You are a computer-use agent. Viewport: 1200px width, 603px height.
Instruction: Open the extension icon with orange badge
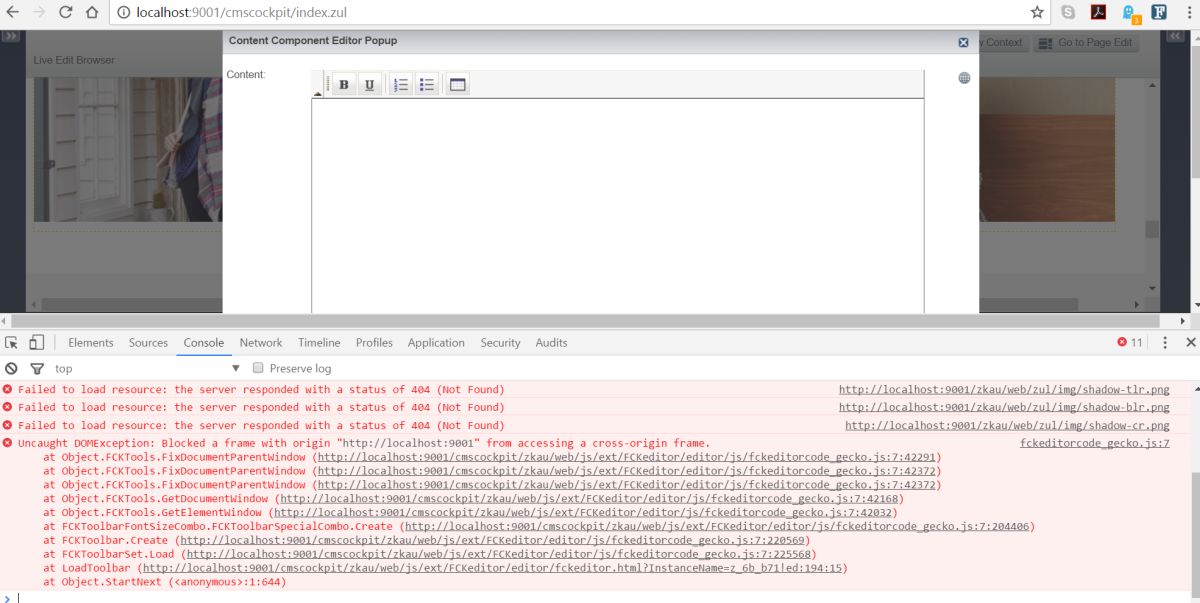(1130, 14)
